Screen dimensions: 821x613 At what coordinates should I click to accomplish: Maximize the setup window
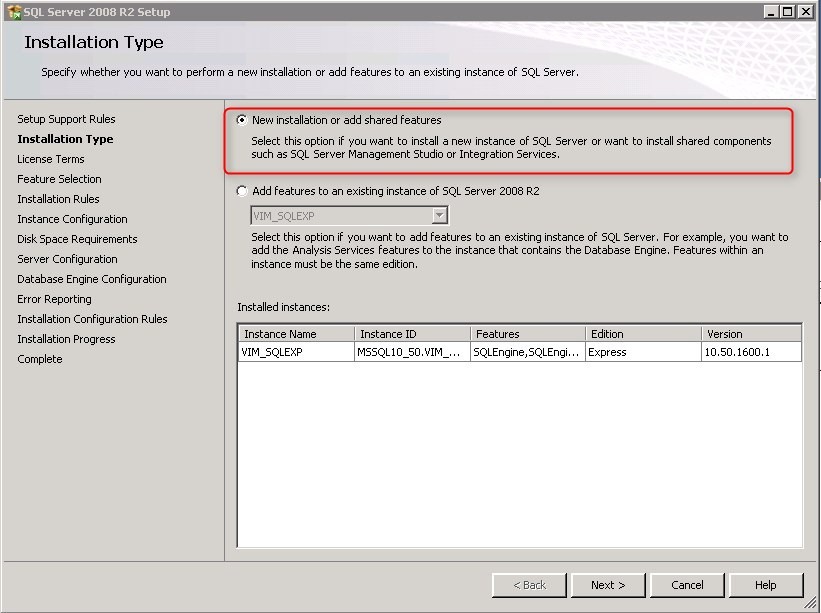[x=787, y=12]
